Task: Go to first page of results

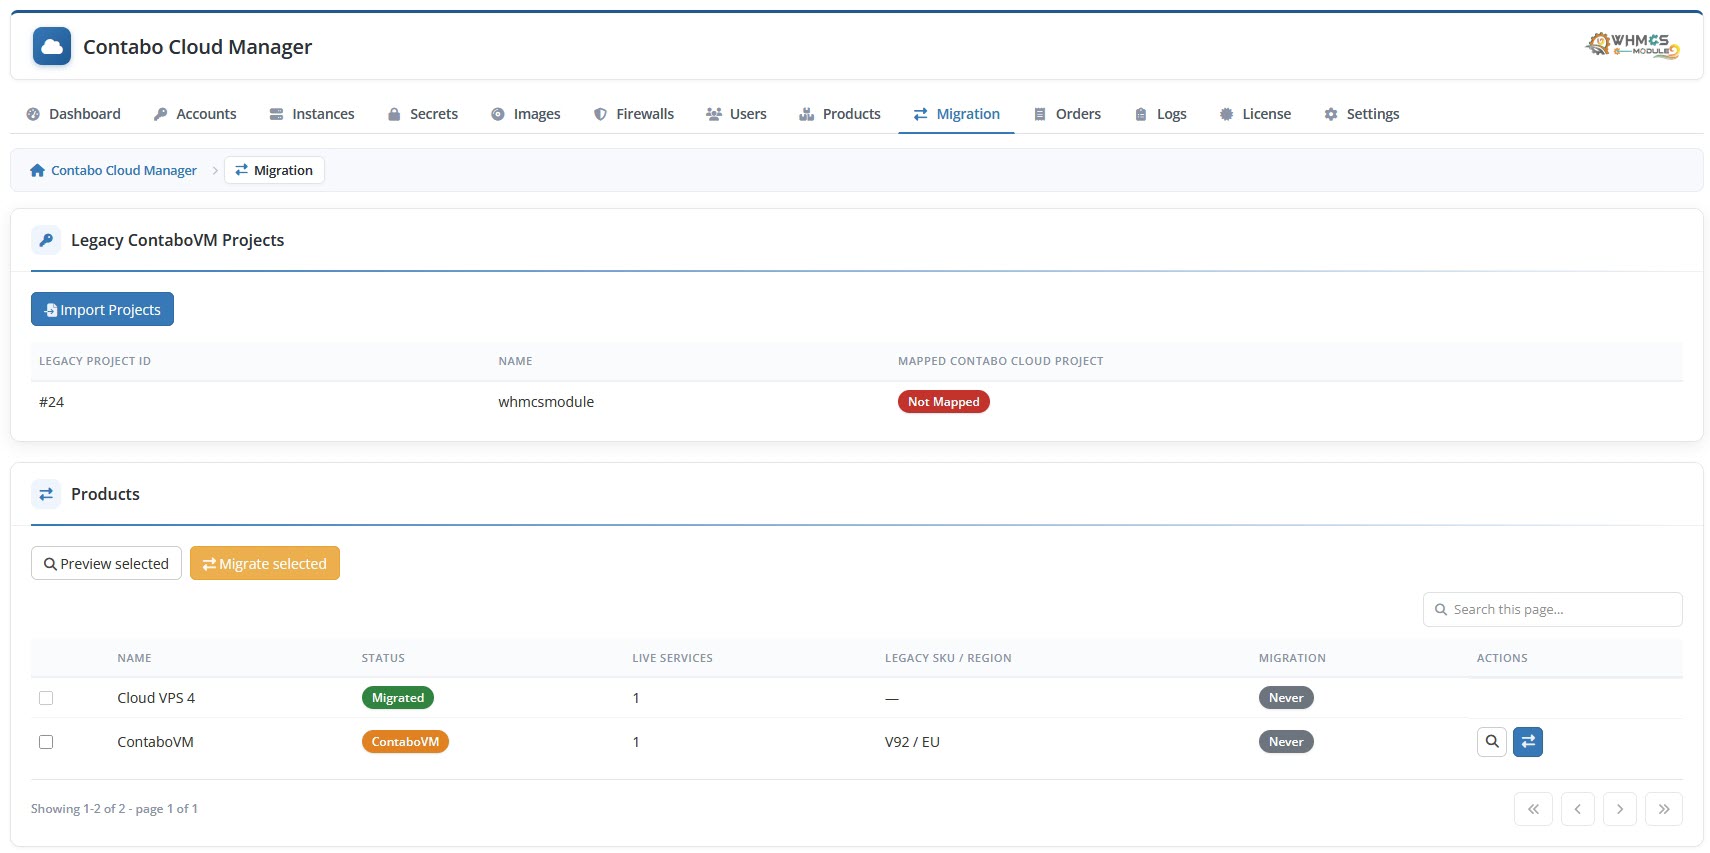Action: (1533, 809)
